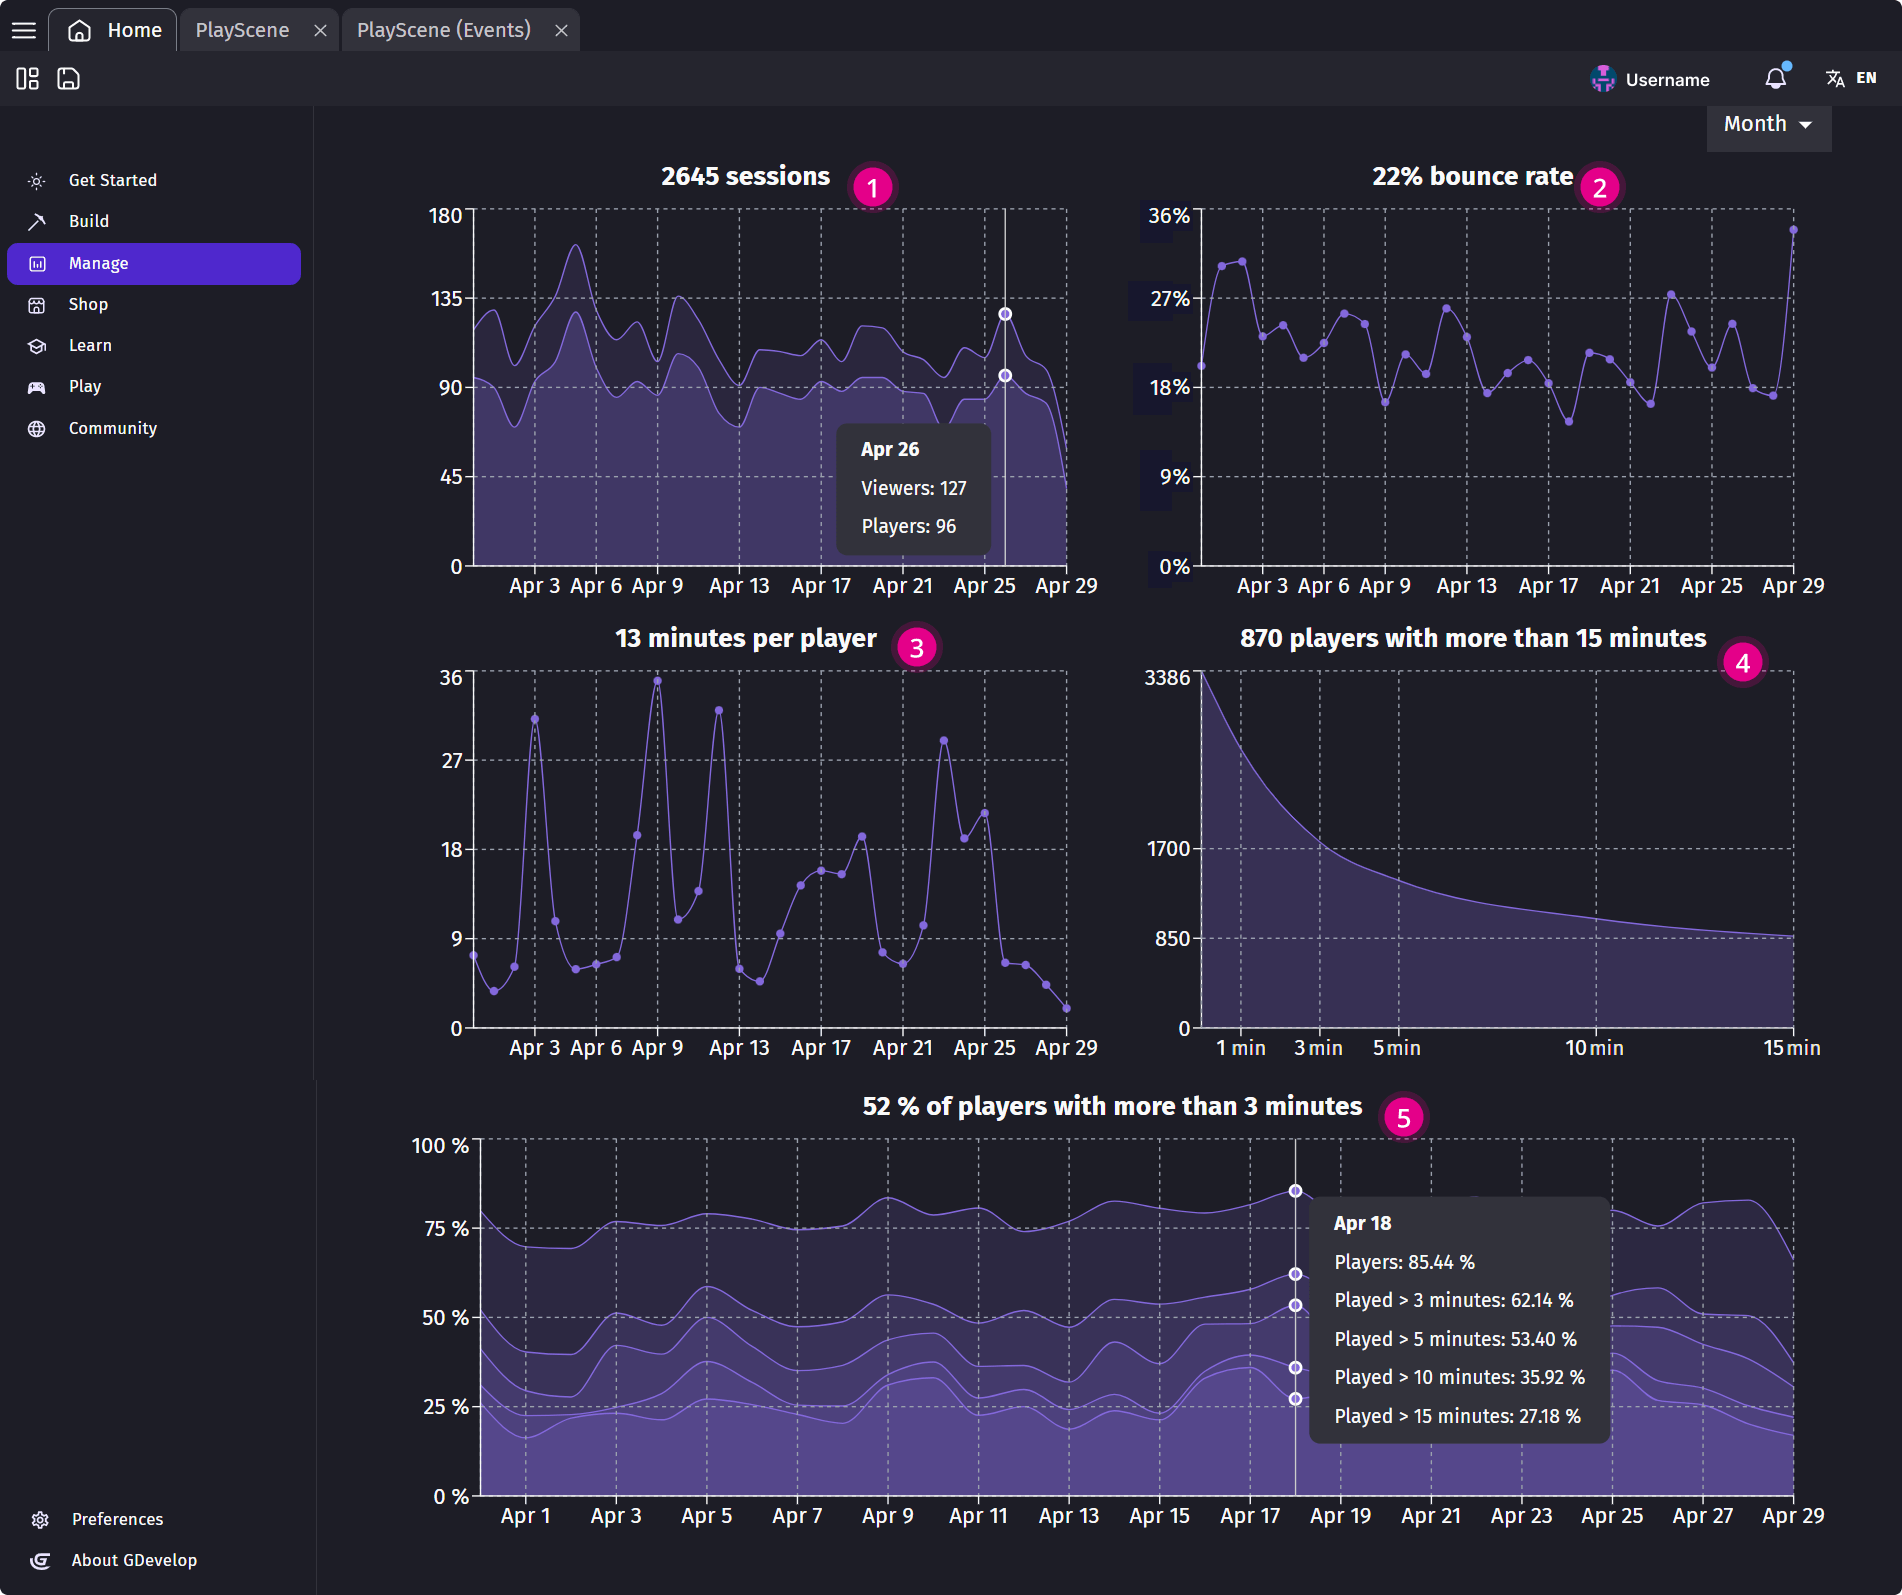Open Preferences from the sidebar footer
This screenshot has height=1595, width=1902.
tap(117, 1518)
